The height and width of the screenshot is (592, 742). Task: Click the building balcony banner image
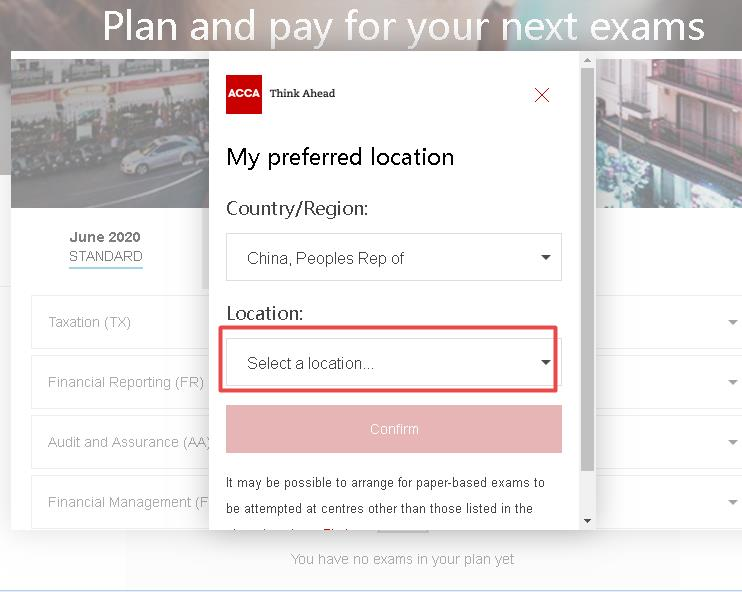(669, 133)
